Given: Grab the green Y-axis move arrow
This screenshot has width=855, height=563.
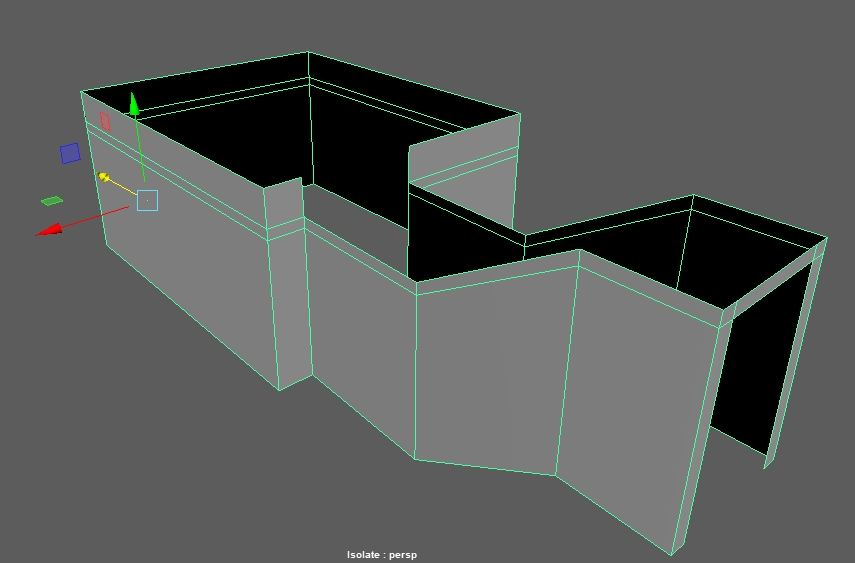Looking at the screenshot, I should click(x=134, y=104).
